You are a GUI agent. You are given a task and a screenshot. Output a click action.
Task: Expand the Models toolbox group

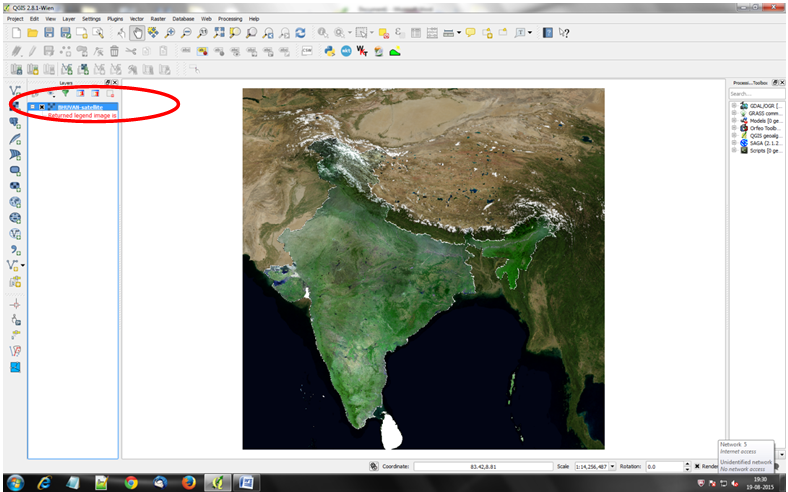pos(734,121)
